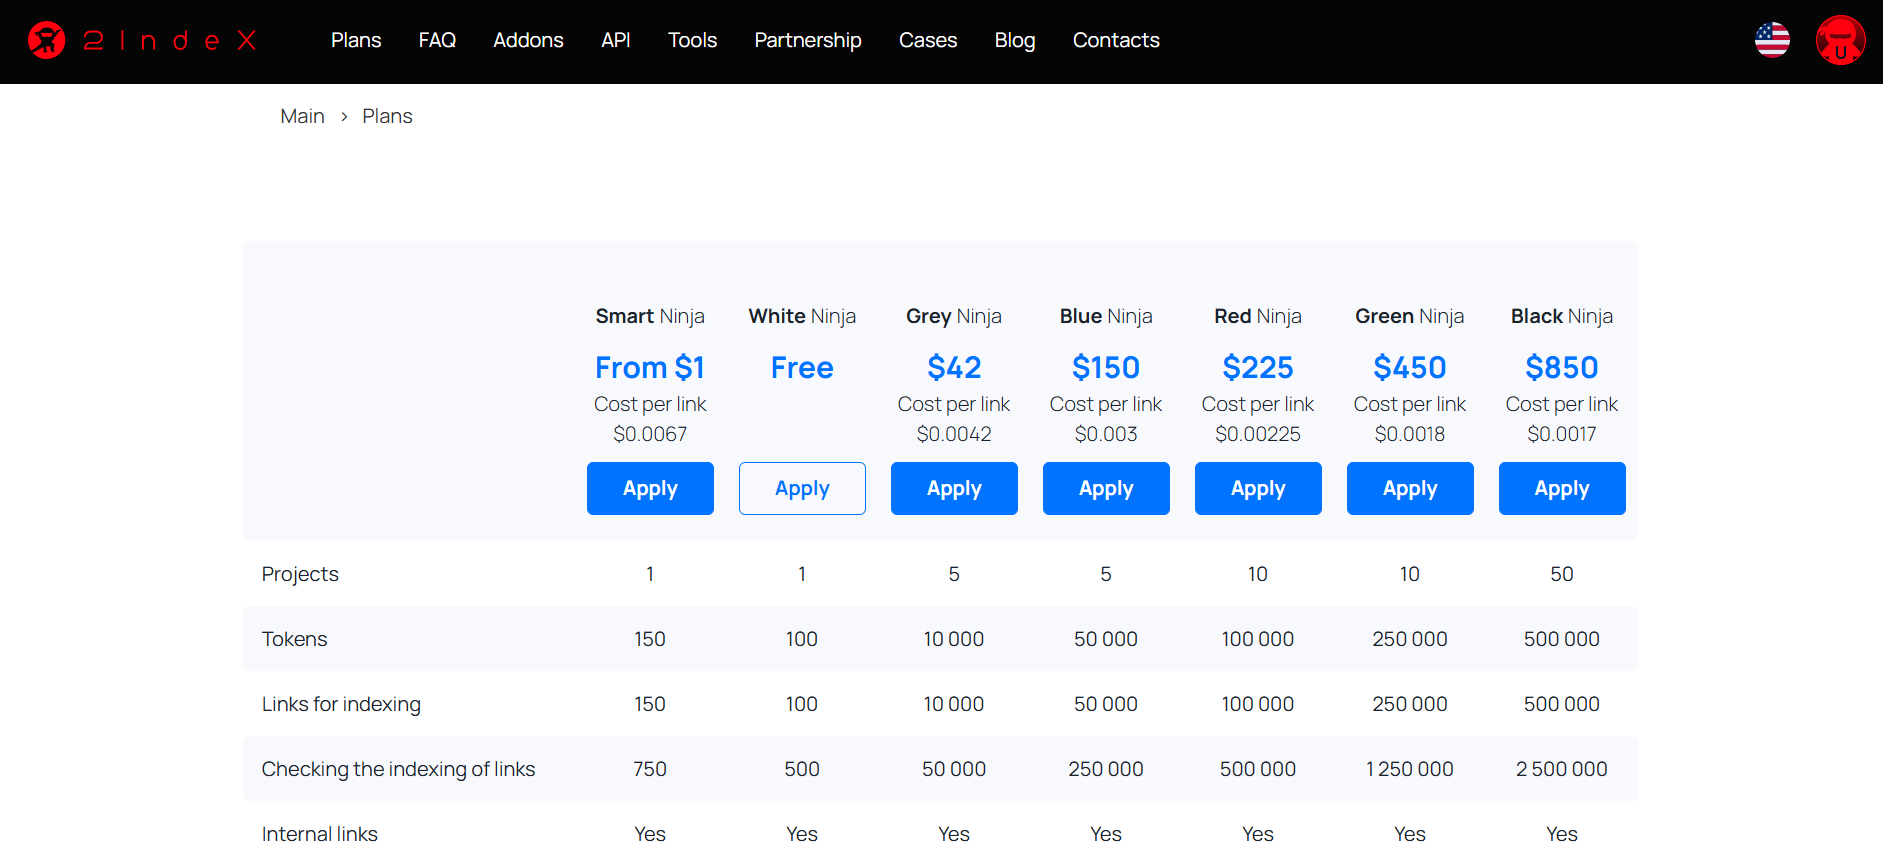1883x865 pixels.
Task: Click the 'Internal links' row label
Action: pos(319,834)
